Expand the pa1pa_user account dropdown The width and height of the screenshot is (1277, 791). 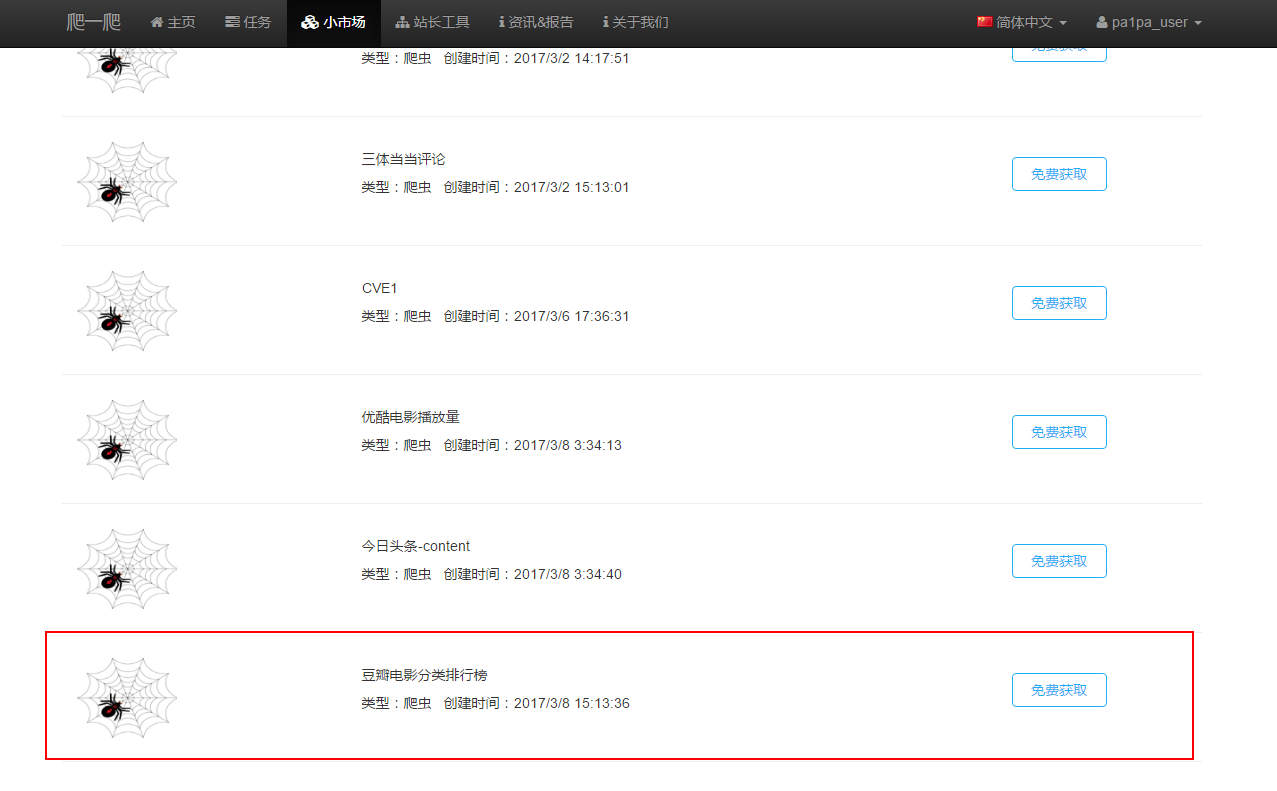pos(1149,22)
